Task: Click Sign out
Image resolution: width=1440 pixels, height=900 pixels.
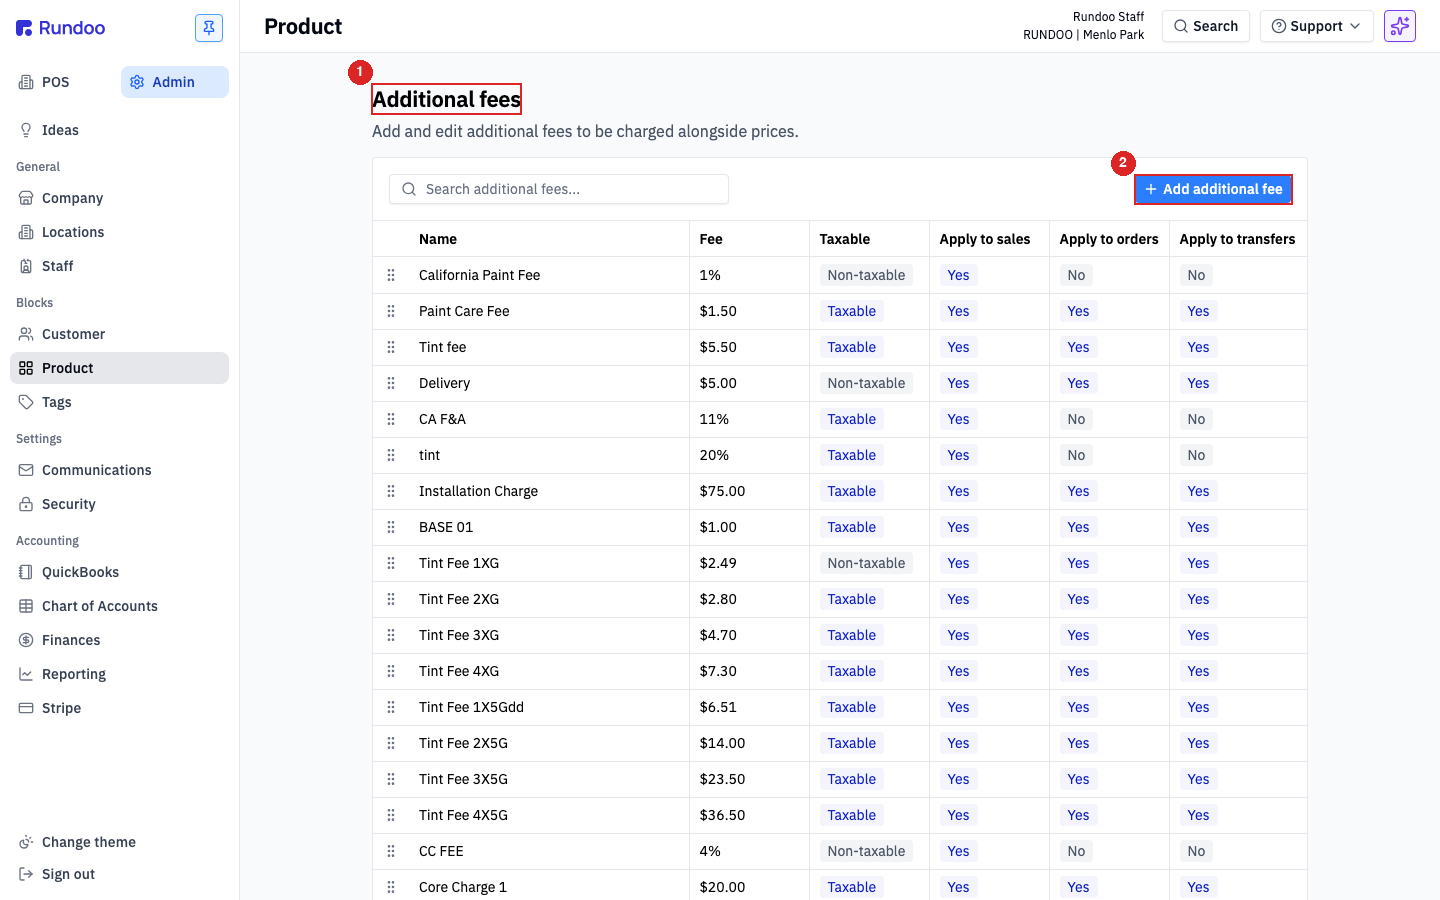Action: coord(119,874)
